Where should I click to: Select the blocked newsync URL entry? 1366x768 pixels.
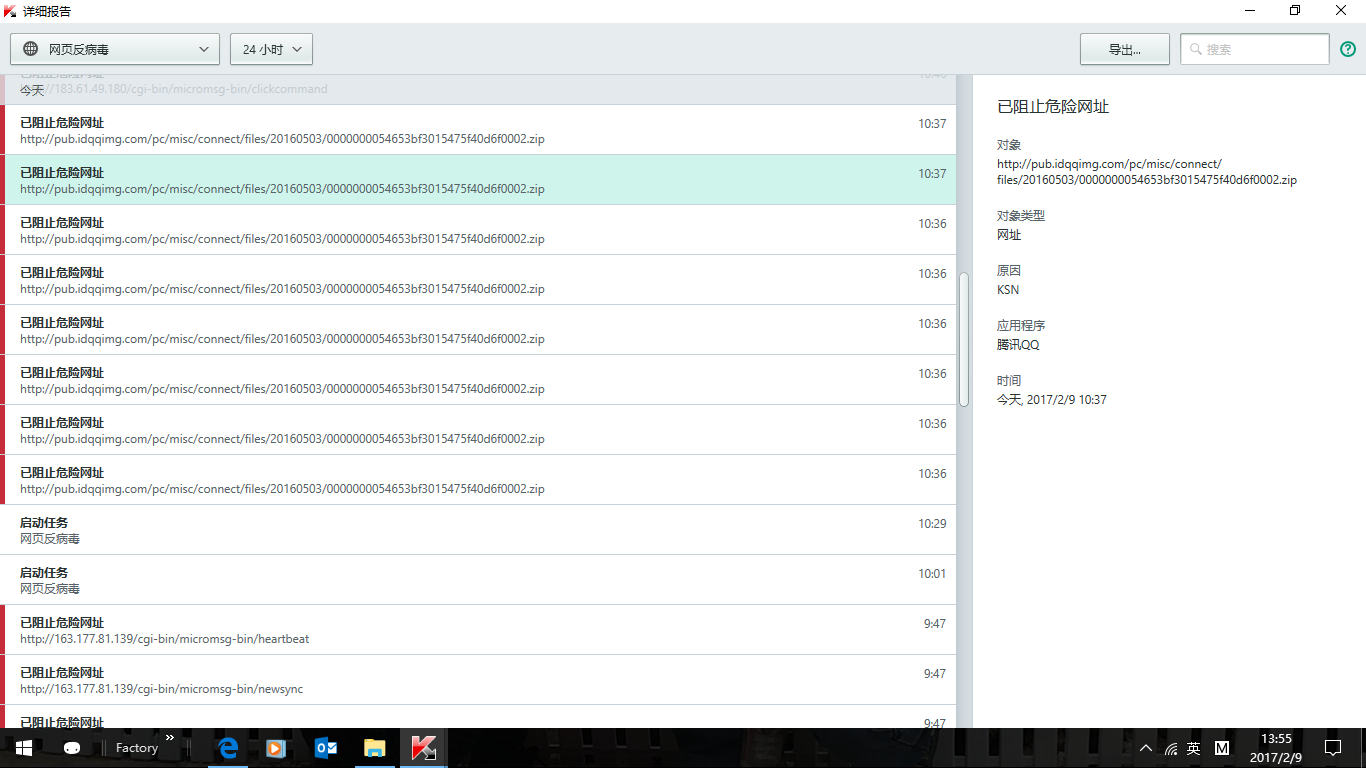click(480, 680)
